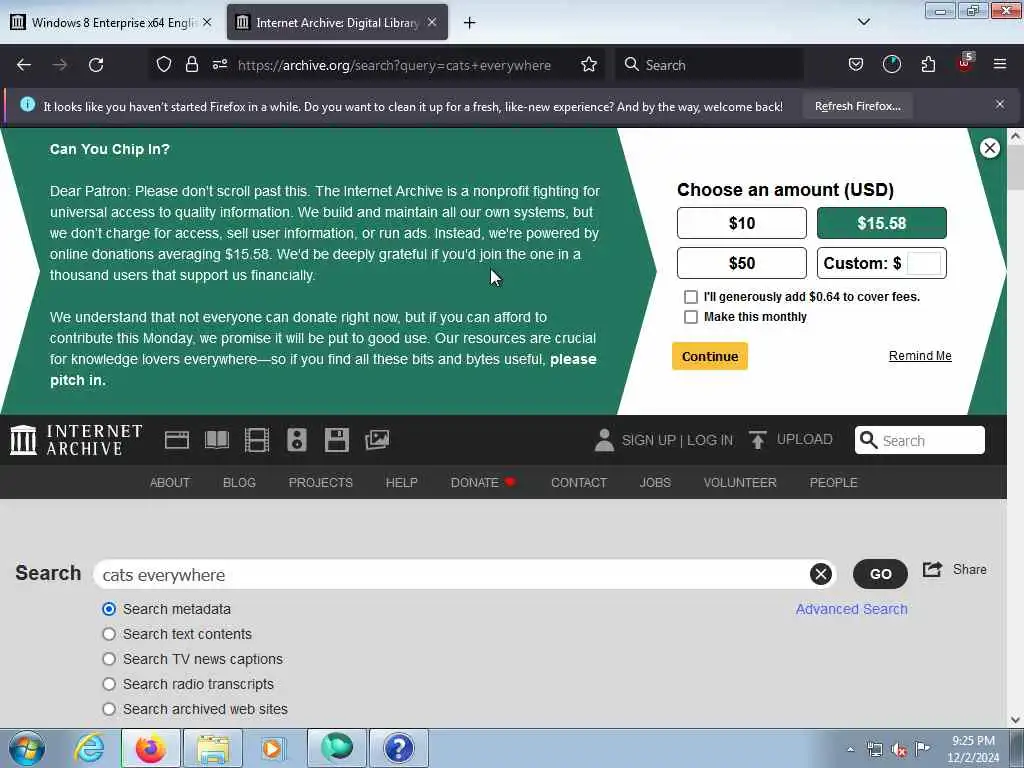Expand the list all tabs chevron
Image resolution: width=1024 pixels, height=768 pixels.
[x=863, y=22]
